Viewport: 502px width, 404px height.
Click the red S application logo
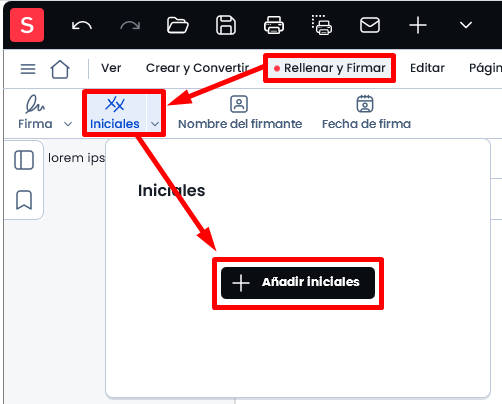27,25
